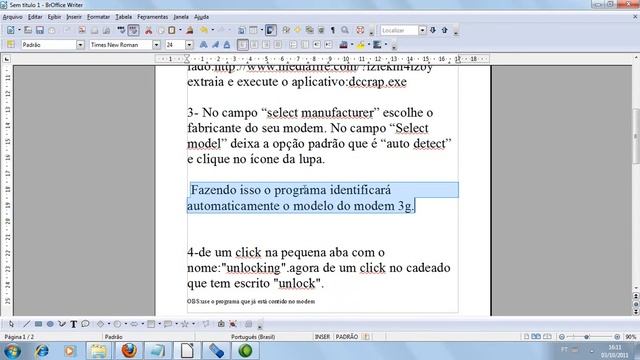Open Find & Replace binoculars icon
Viewport: 640px width, 360px height.
pyautogui.click(x=286, y=30)
